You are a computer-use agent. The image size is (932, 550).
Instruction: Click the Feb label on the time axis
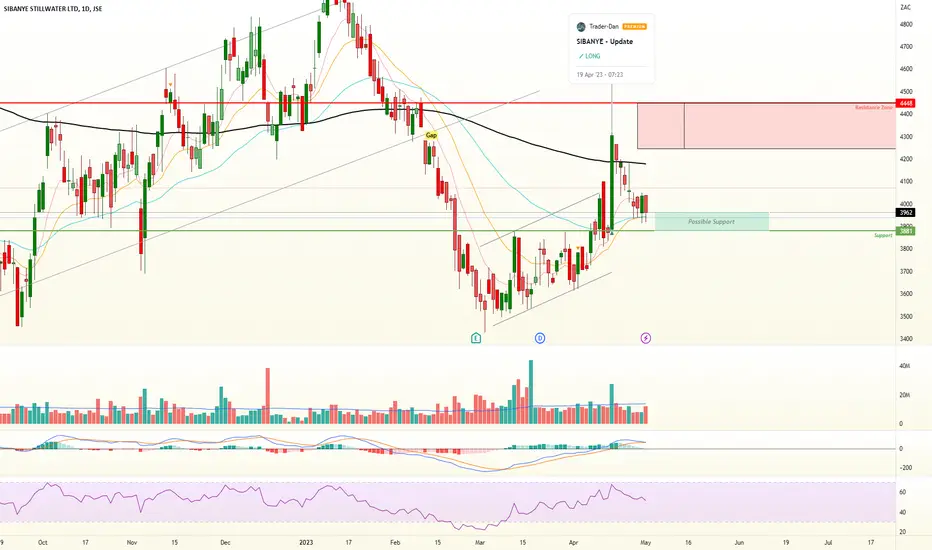pos(395,542)
